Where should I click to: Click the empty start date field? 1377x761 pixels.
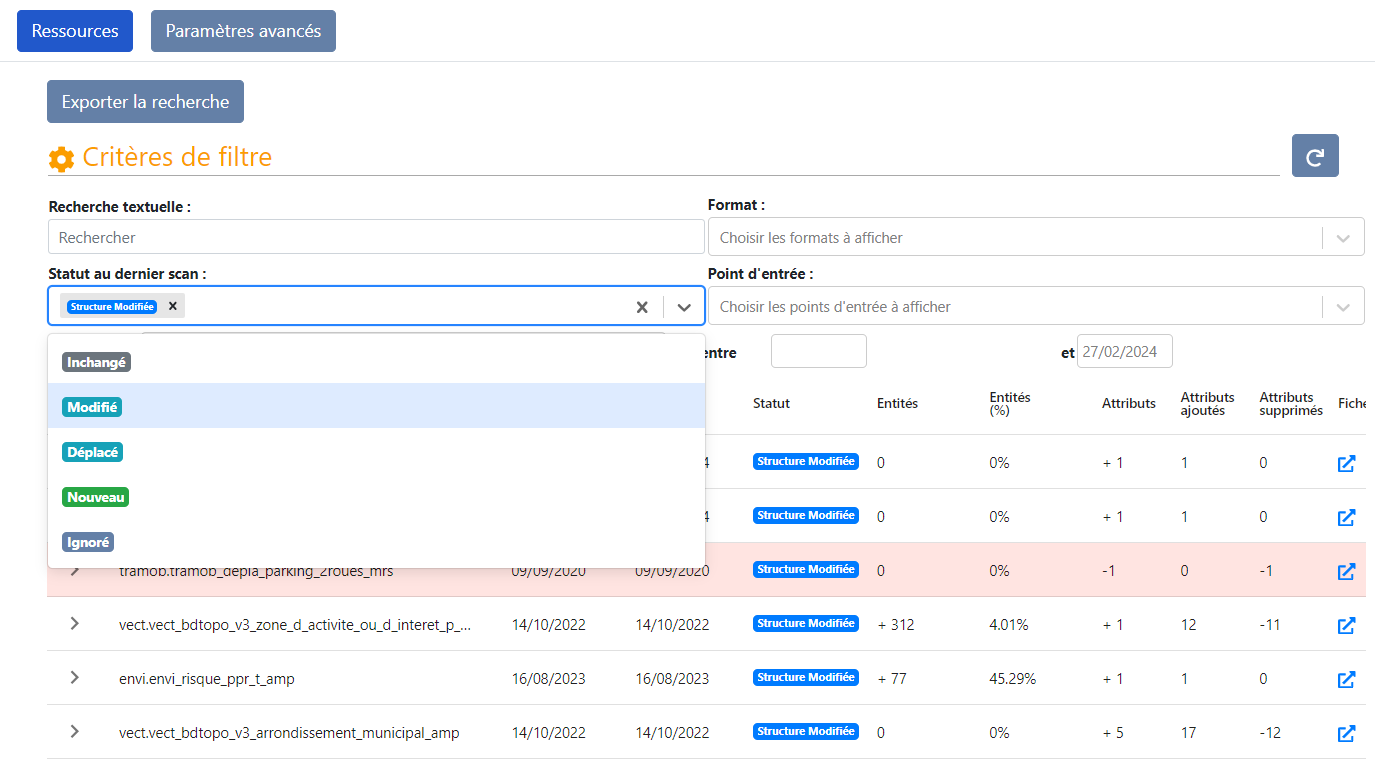pyautogui.click(x=818, y=351)
